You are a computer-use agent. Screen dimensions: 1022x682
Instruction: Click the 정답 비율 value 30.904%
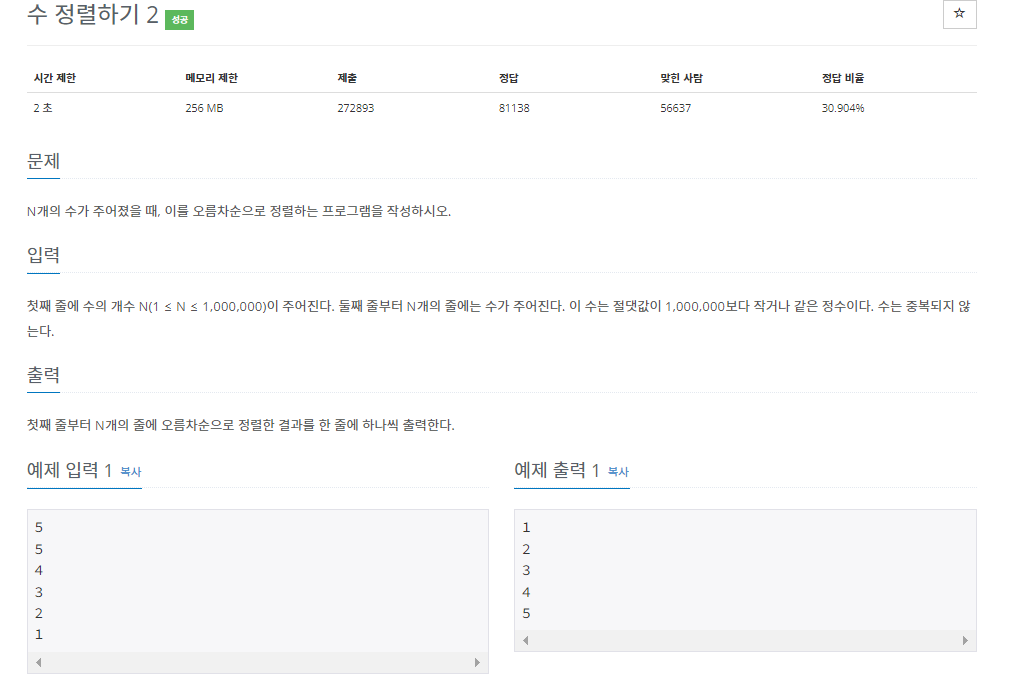[841, 106]
